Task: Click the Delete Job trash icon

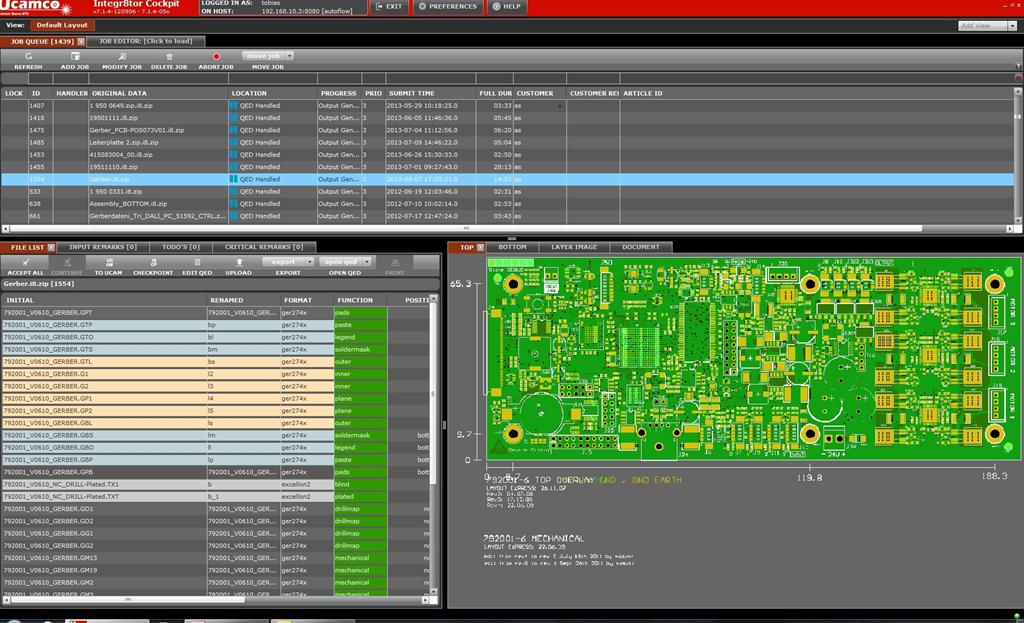Action: click(168, 57)
